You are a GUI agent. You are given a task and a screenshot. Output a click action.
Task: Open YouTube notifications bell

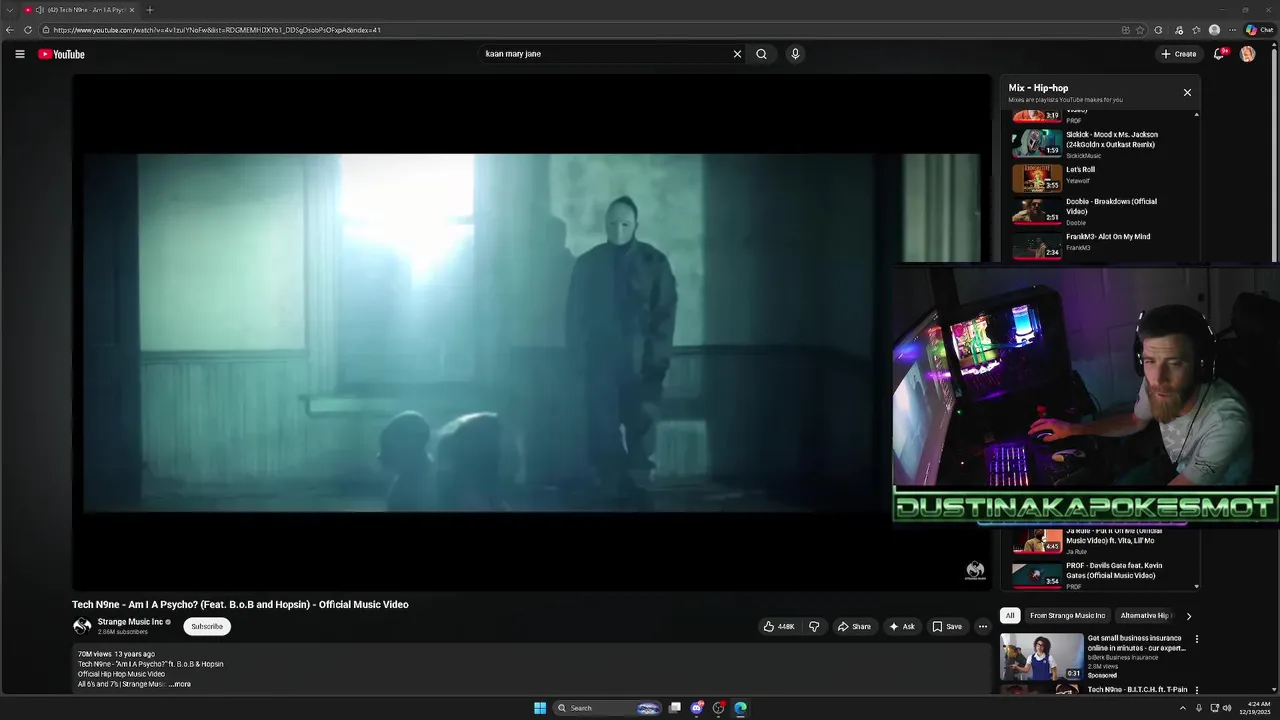click(1218, 54)
